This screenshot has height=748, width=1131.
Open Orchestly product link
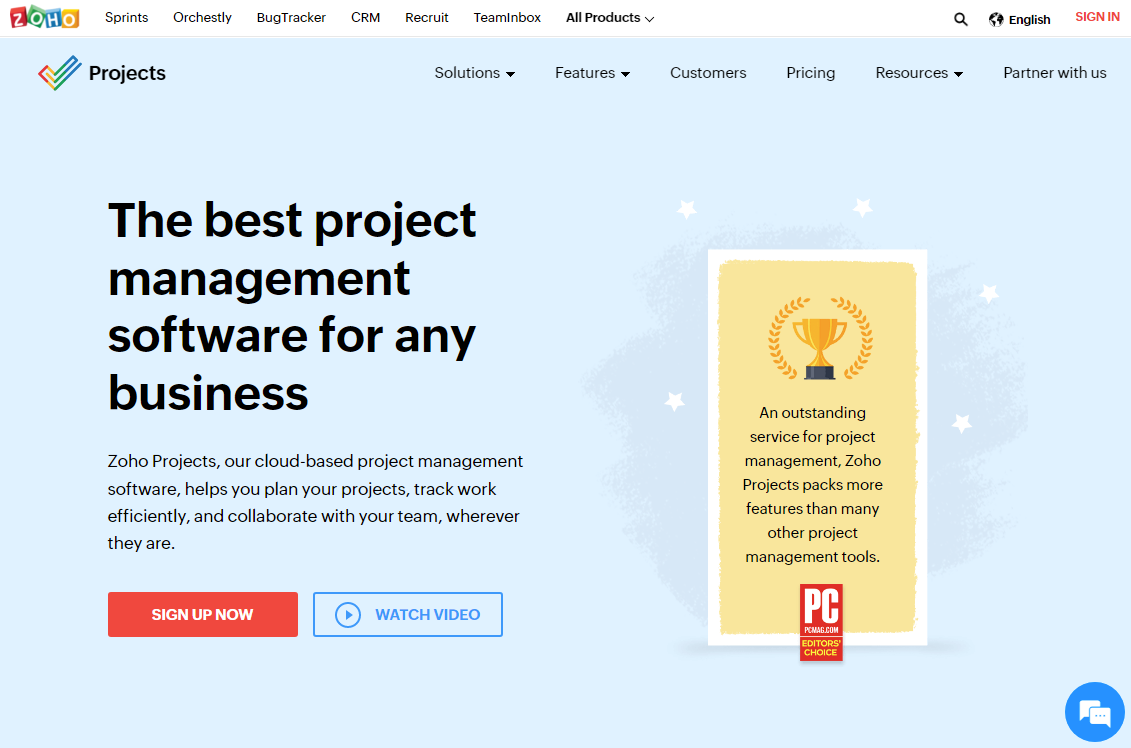click(x=202, y=17)
